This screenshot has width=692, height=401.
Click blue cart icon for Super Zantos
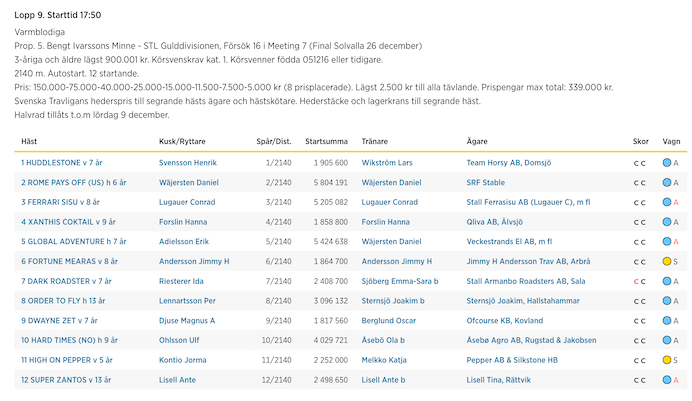pos(666,380)
